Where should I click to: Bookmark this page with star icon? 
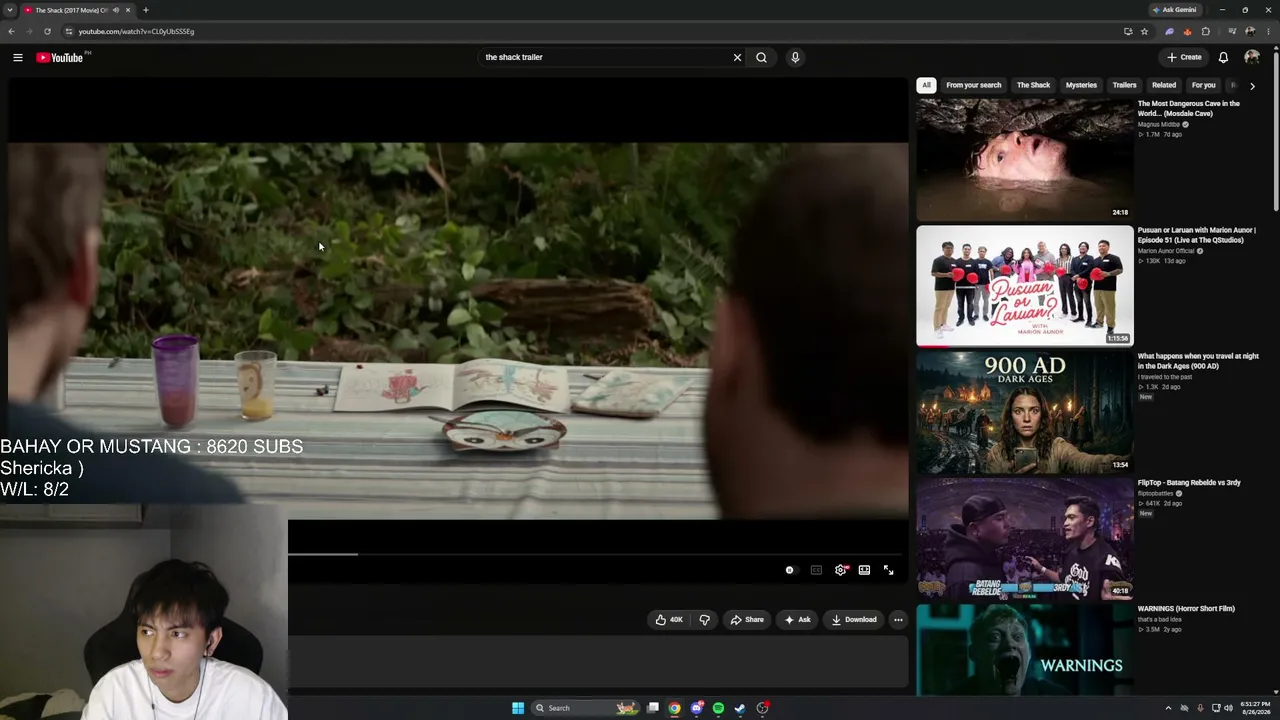pos(1144,31)
